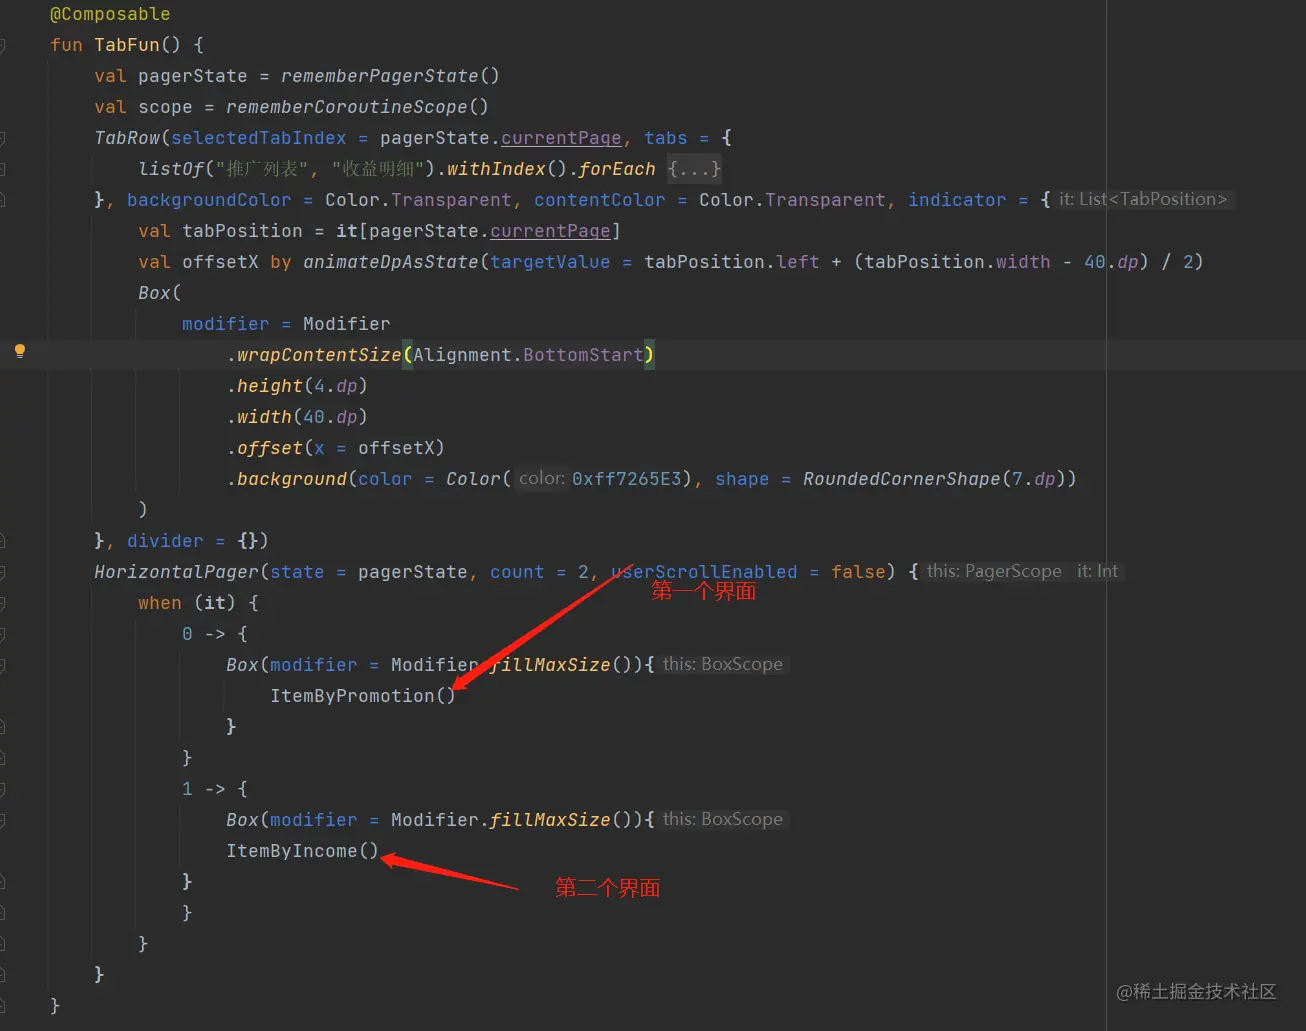Click the animateDpAsState call
The image size is (1306, 1031).
tap(391, 262)
